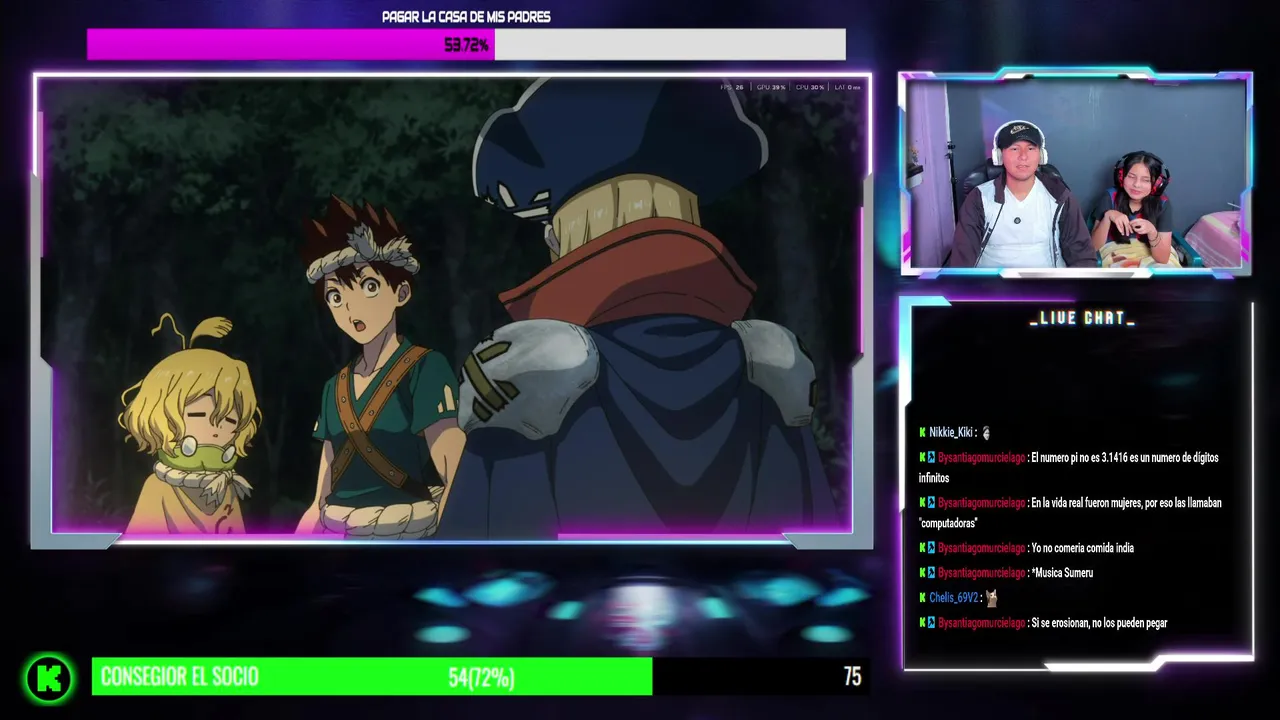Click the "53.72%" goal percentage
The image size is (1280, 720).
pos(466,45)
